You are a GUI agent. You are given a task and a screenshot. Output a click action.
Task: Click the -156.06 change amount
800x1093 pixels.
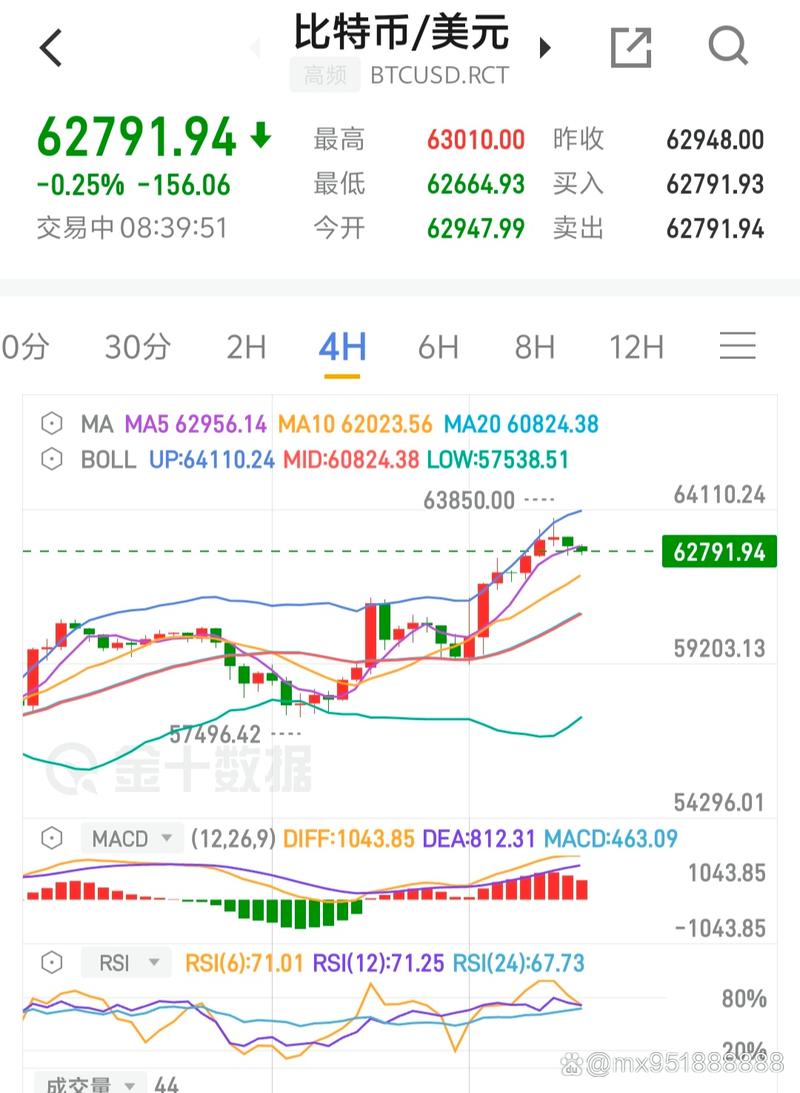coord(184,185)
